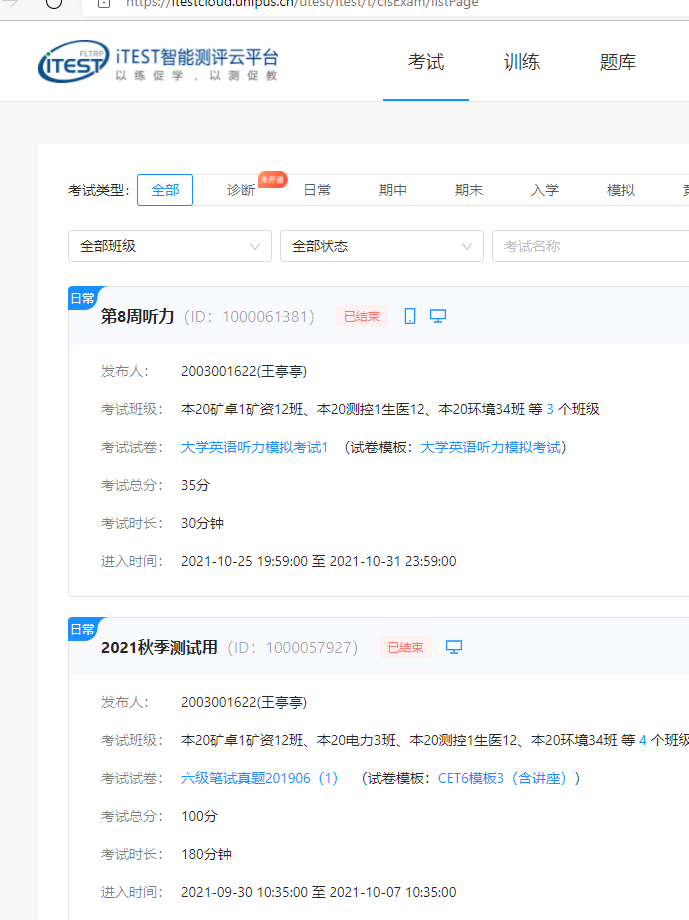689x920 pixels.
Task: Click desktop monitor icon for 2021秋季测试用
Action: pos(454,647)
